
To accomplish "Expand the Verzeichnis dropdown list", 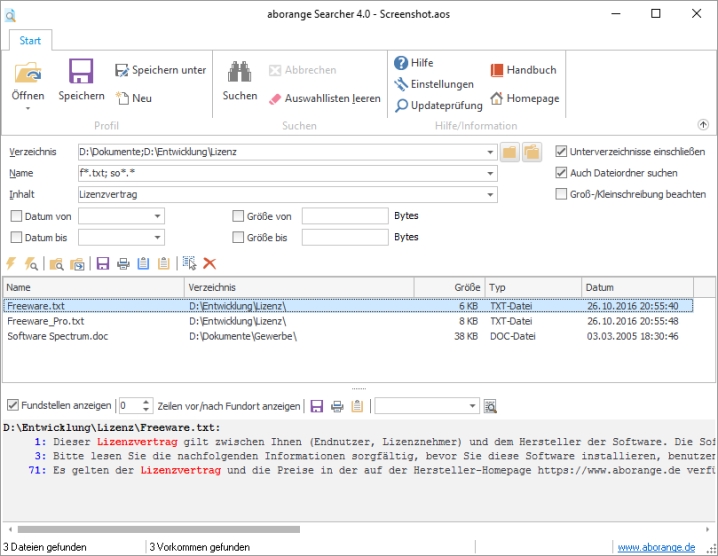I will point(490,152).
